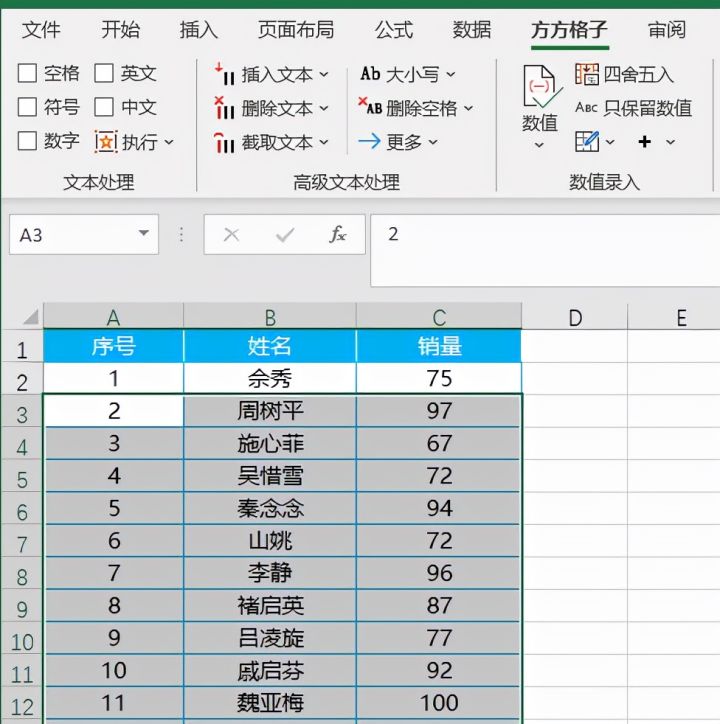Click the 四舍五入 button label
The width and height of the screenshot is (720, 724).
click(638, 74)
